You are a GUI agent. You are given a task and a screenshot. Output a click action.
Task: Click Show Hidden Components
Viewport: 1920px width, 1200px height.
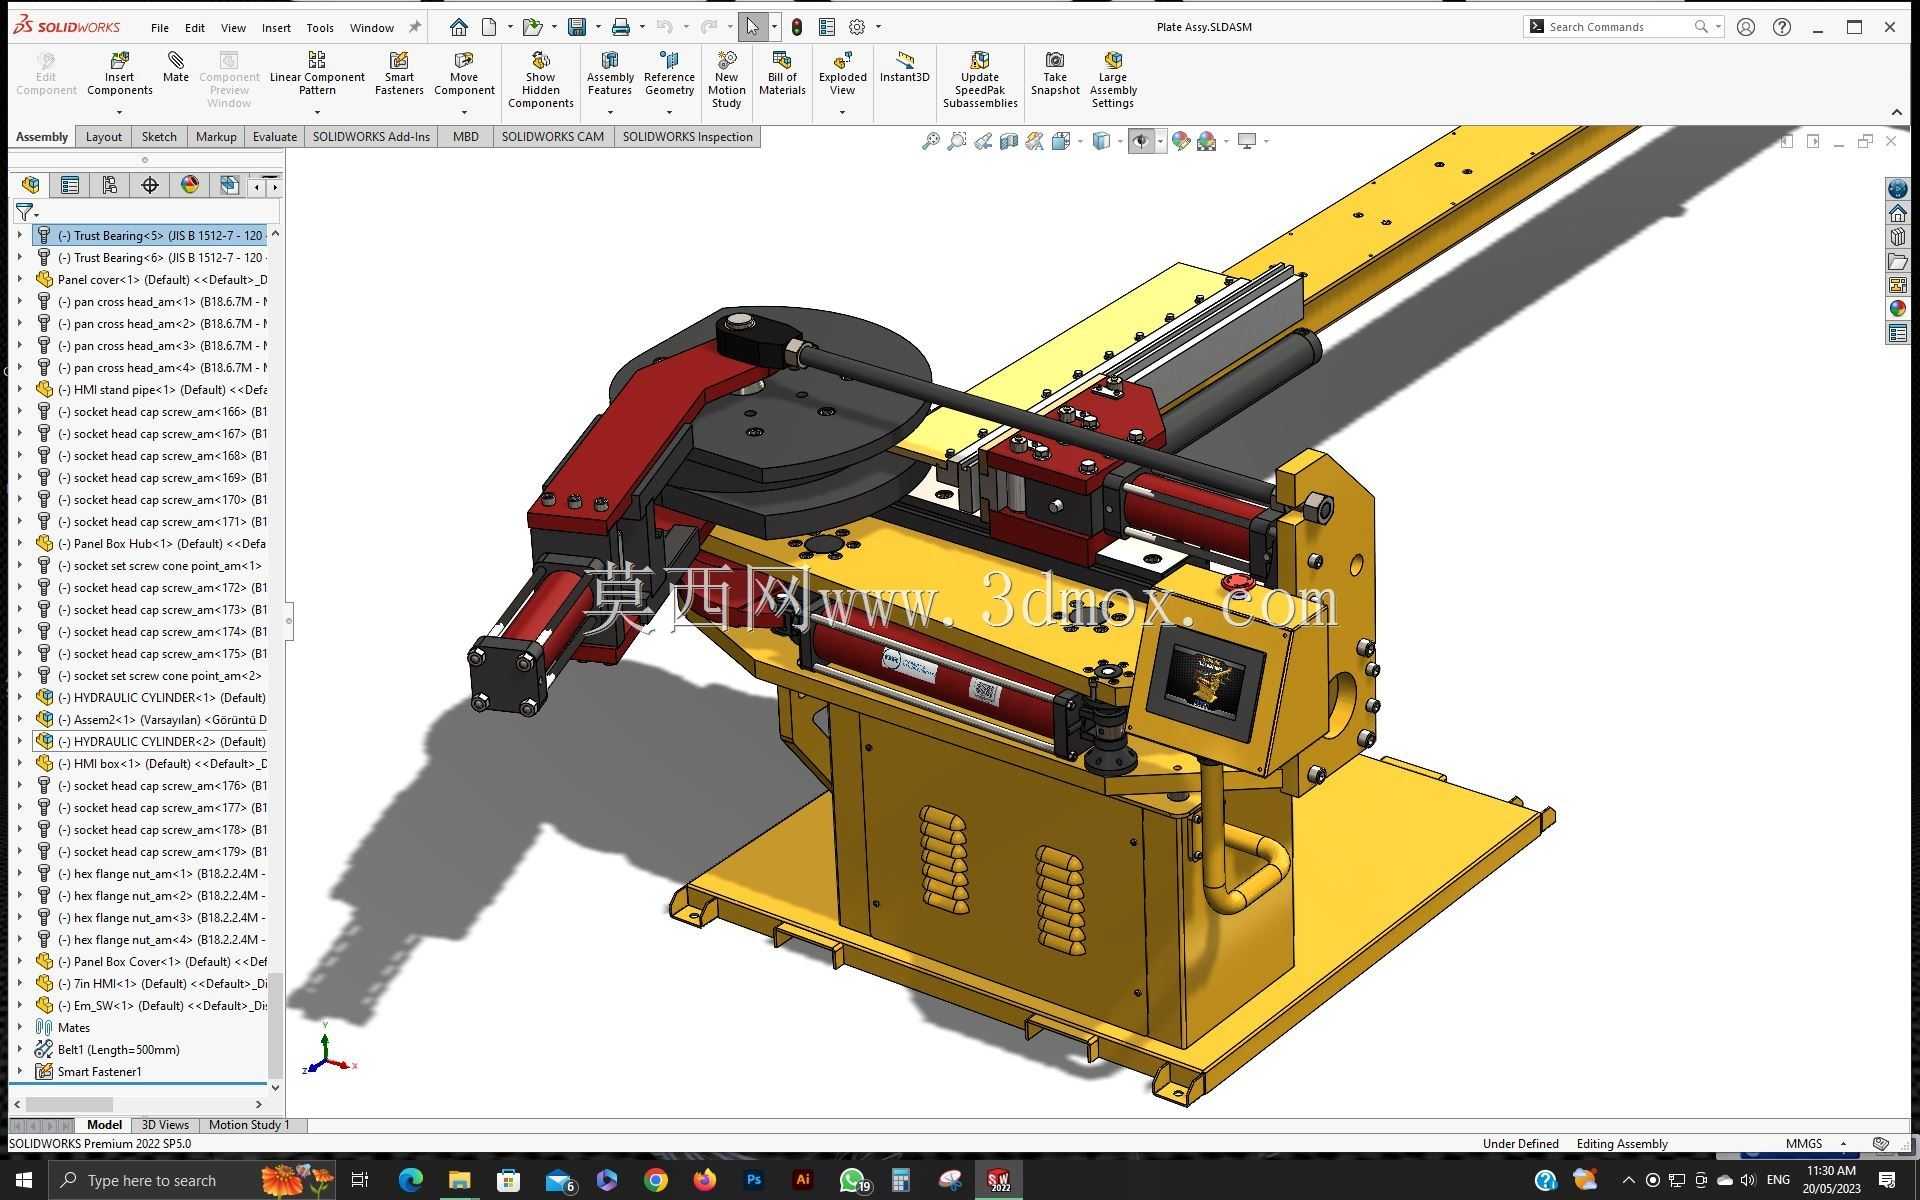[x=540, y=80]
